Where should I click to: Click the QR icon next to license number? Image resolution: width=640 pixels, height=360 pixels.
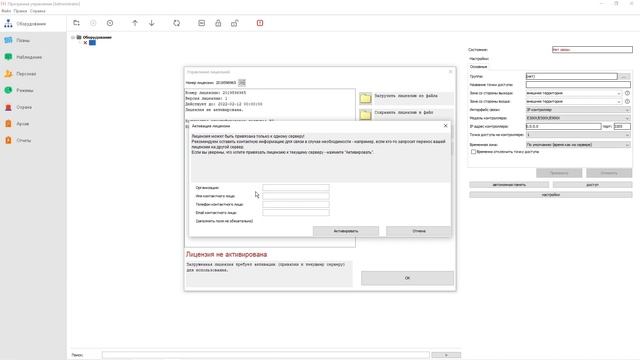tap(242, 83)
